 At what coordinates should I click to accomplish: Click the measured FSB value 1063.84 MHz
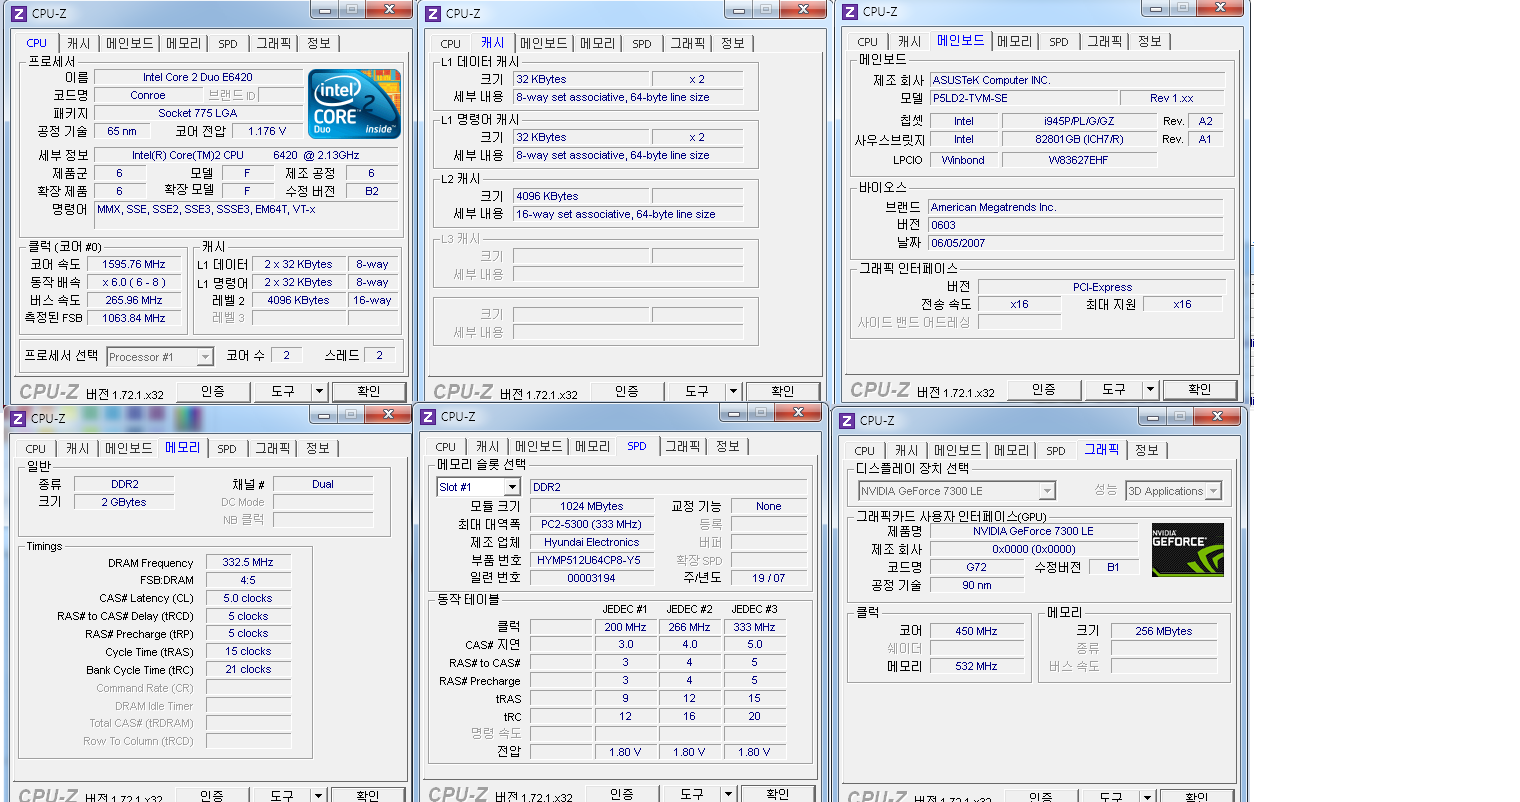coord(134,318)
